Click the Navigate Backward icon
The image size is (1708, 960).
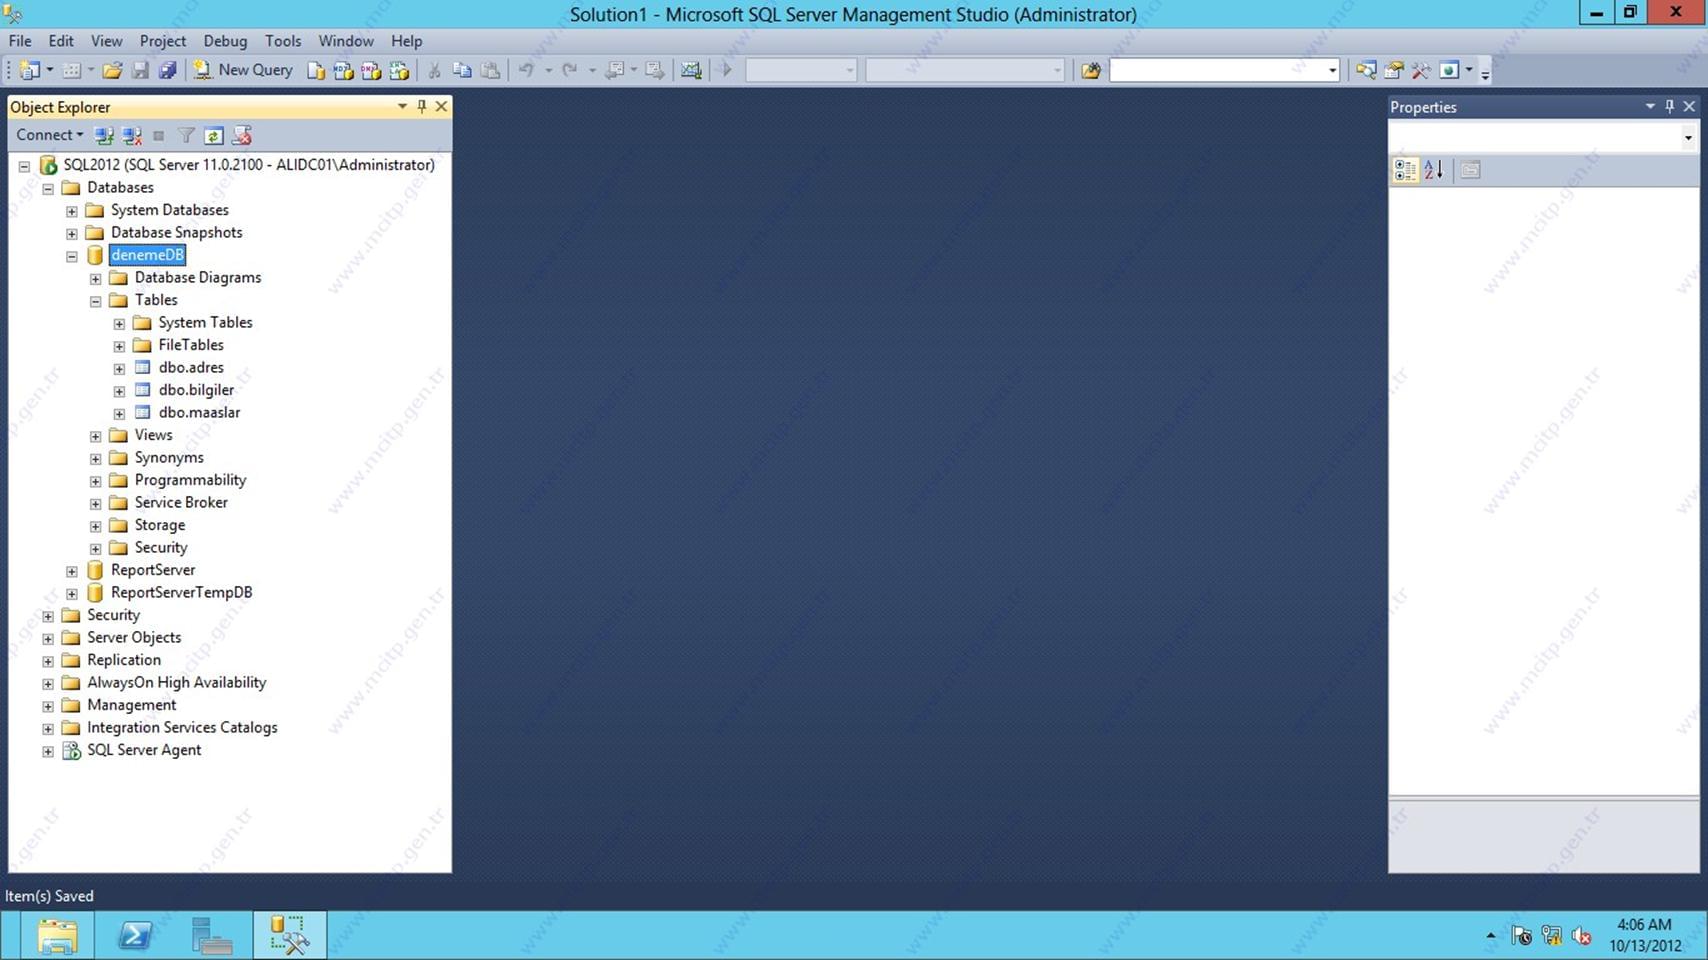click(615, 70)
